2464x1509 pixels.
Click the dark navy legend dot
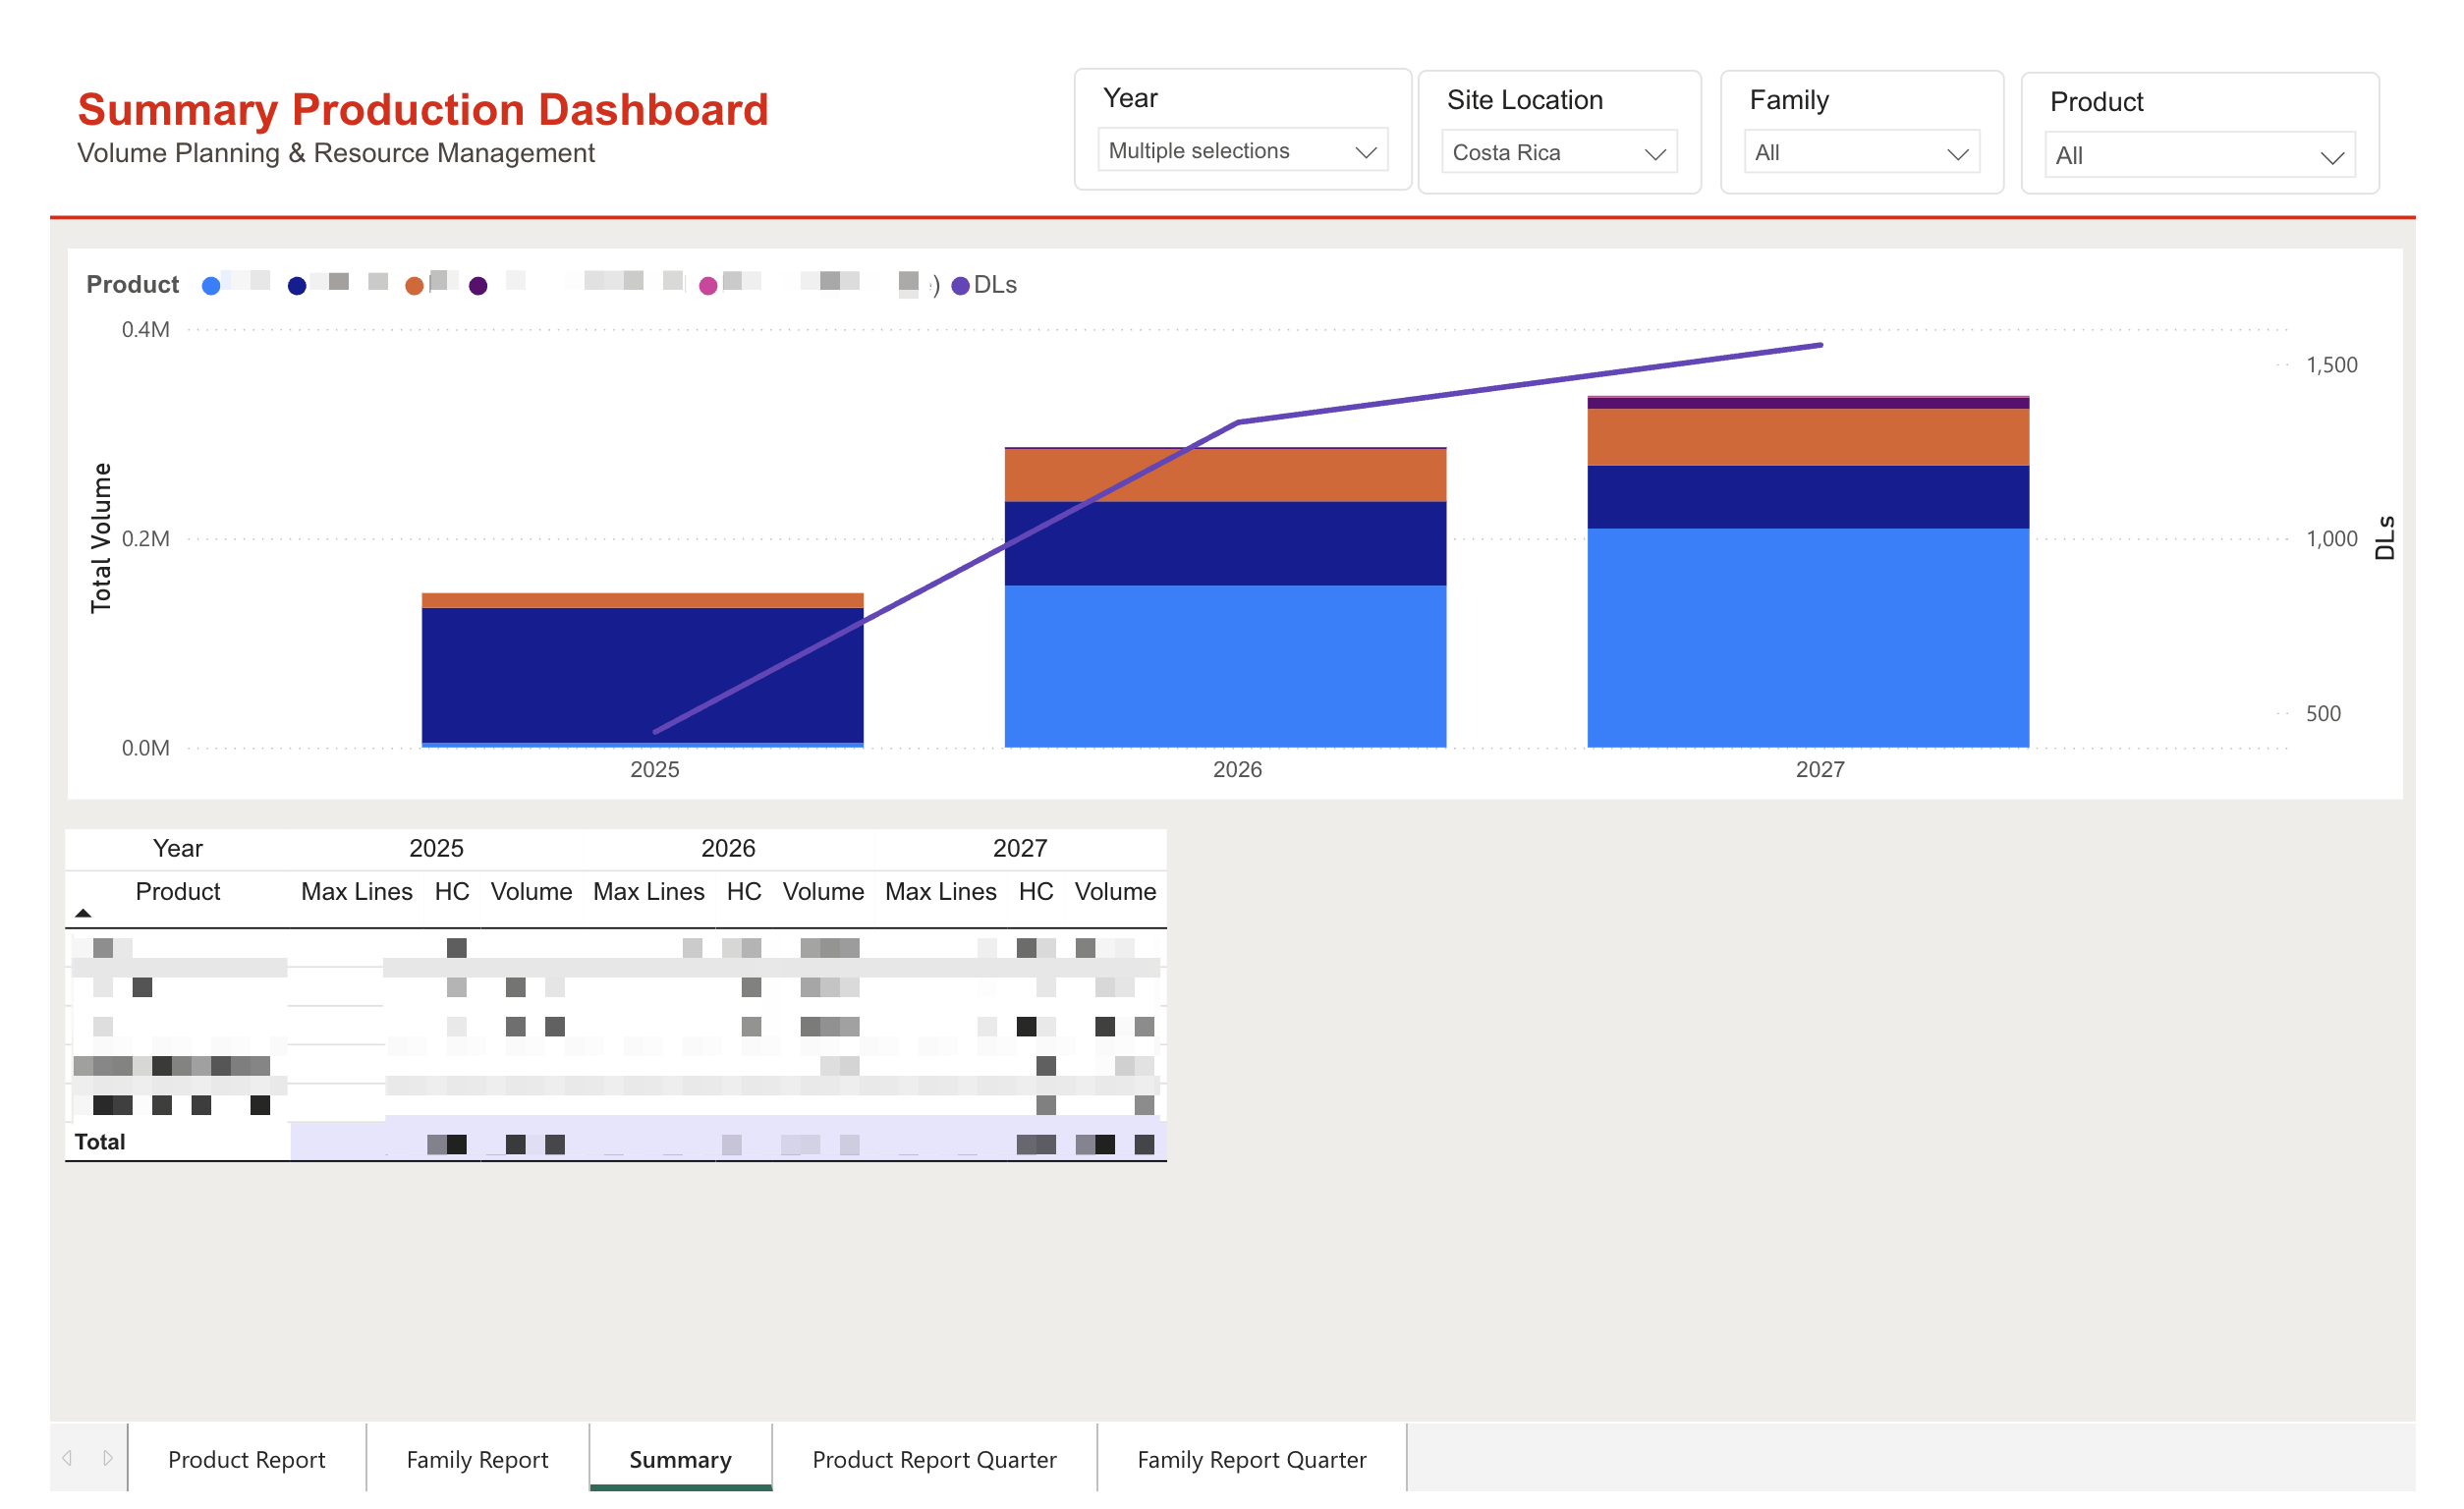(297, 286)
